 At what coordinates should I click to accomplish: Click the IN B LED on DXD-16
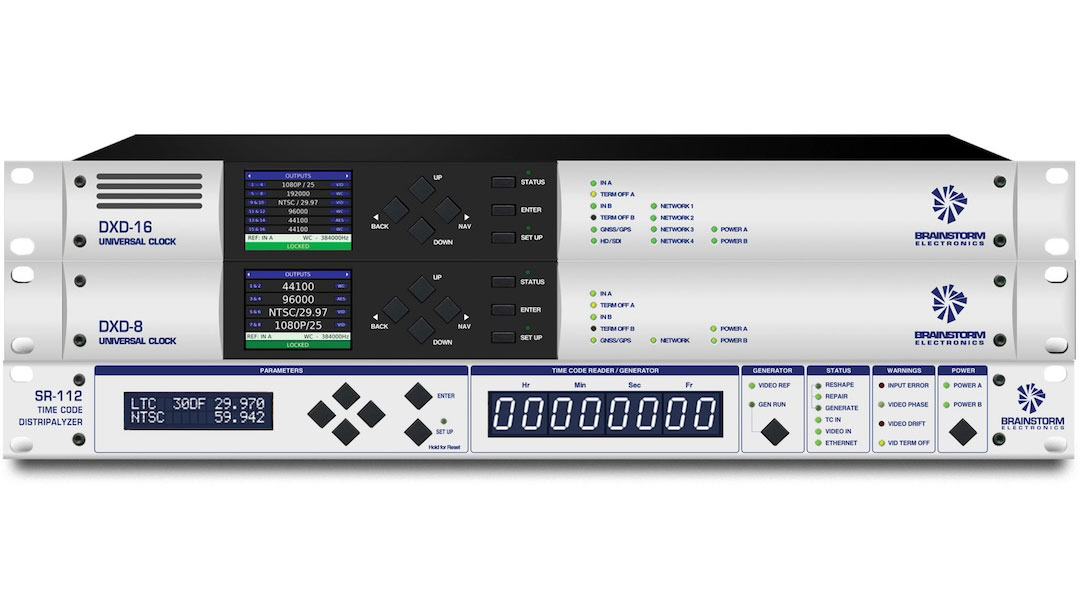click(x=593, y=206)
